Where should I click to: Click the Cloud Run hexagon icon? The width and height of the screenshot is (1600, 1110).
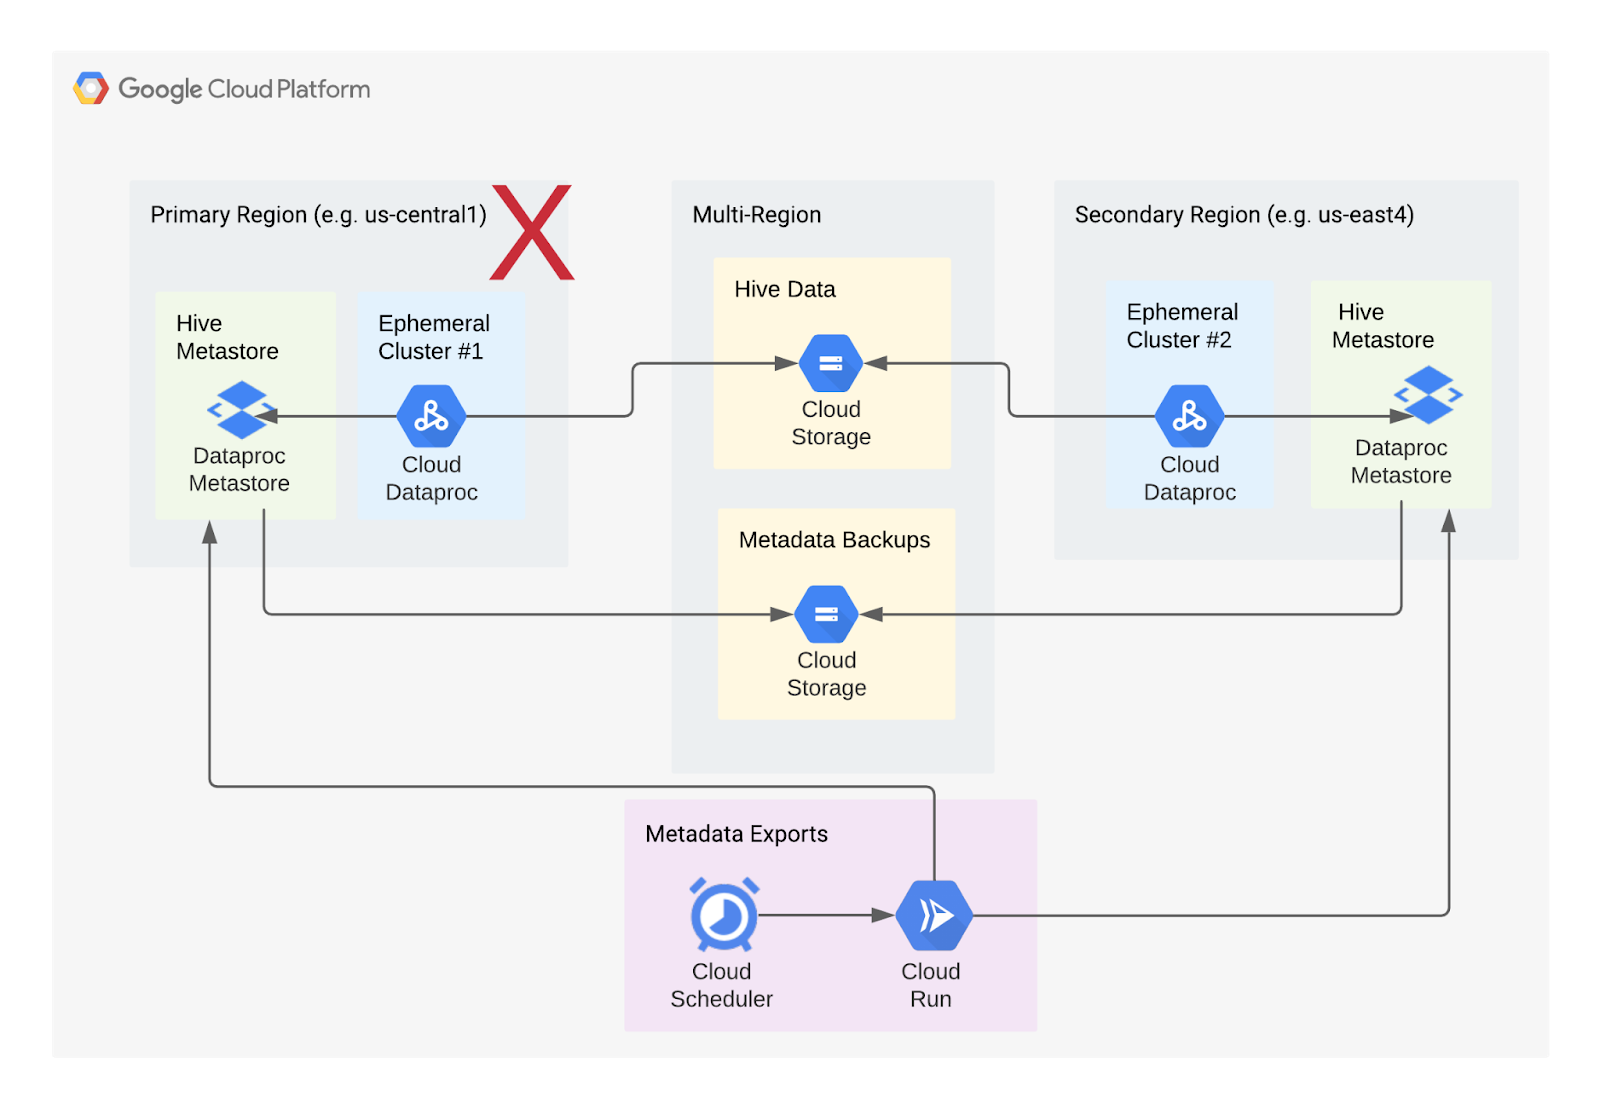click(x=933, y=915)
